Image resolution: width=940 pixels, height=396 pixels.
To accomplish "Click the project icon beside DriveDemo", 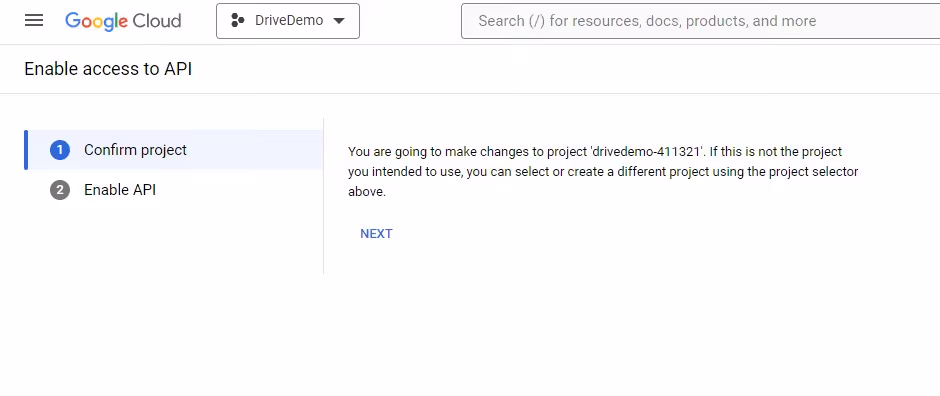I will 237,21.
